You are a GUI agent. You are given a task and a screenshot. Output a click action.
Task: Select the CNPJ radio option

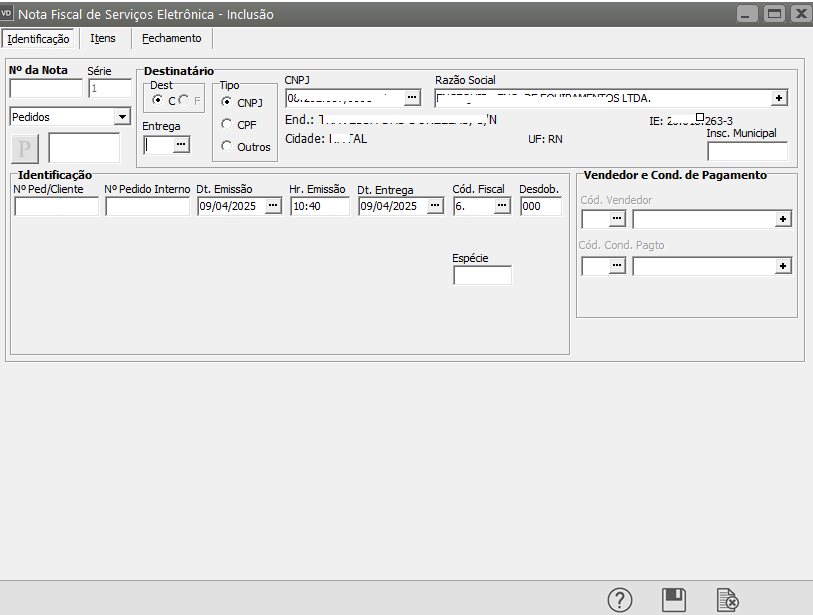click(227, 102)
